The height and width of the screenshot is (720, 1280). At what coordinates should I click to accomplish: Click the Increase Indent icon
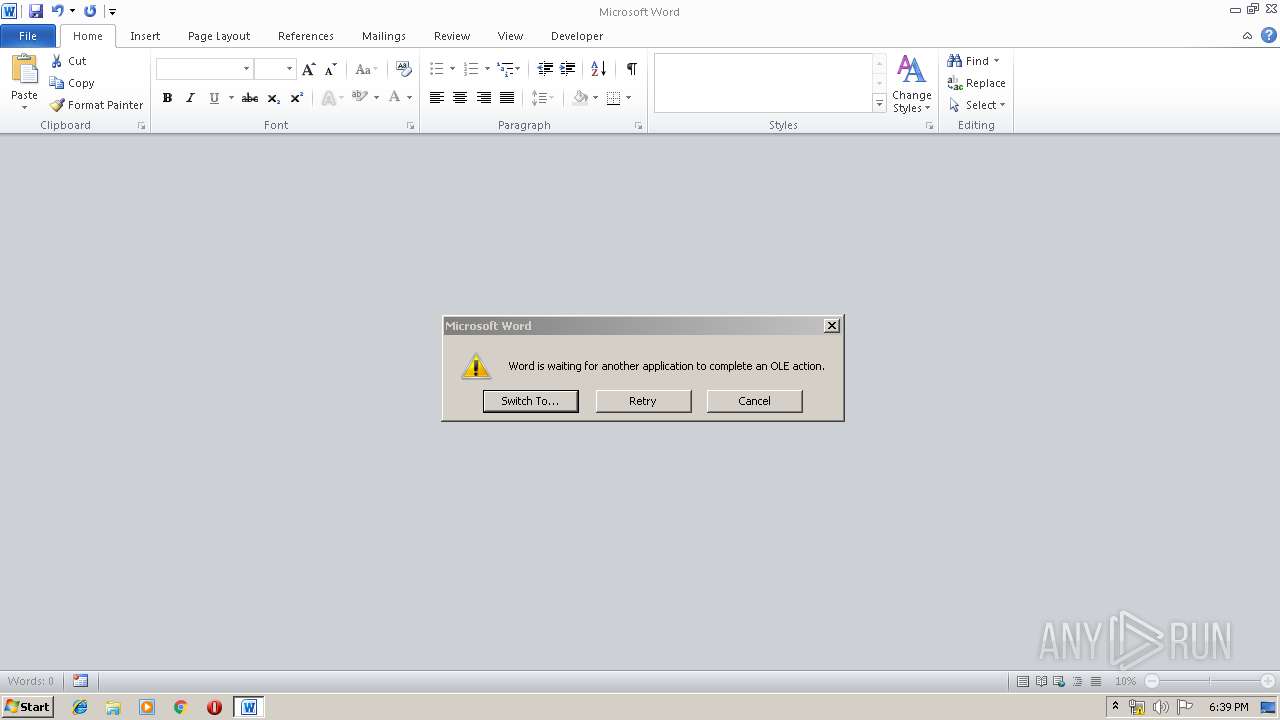pyautogui.click(x=568, y=69)
